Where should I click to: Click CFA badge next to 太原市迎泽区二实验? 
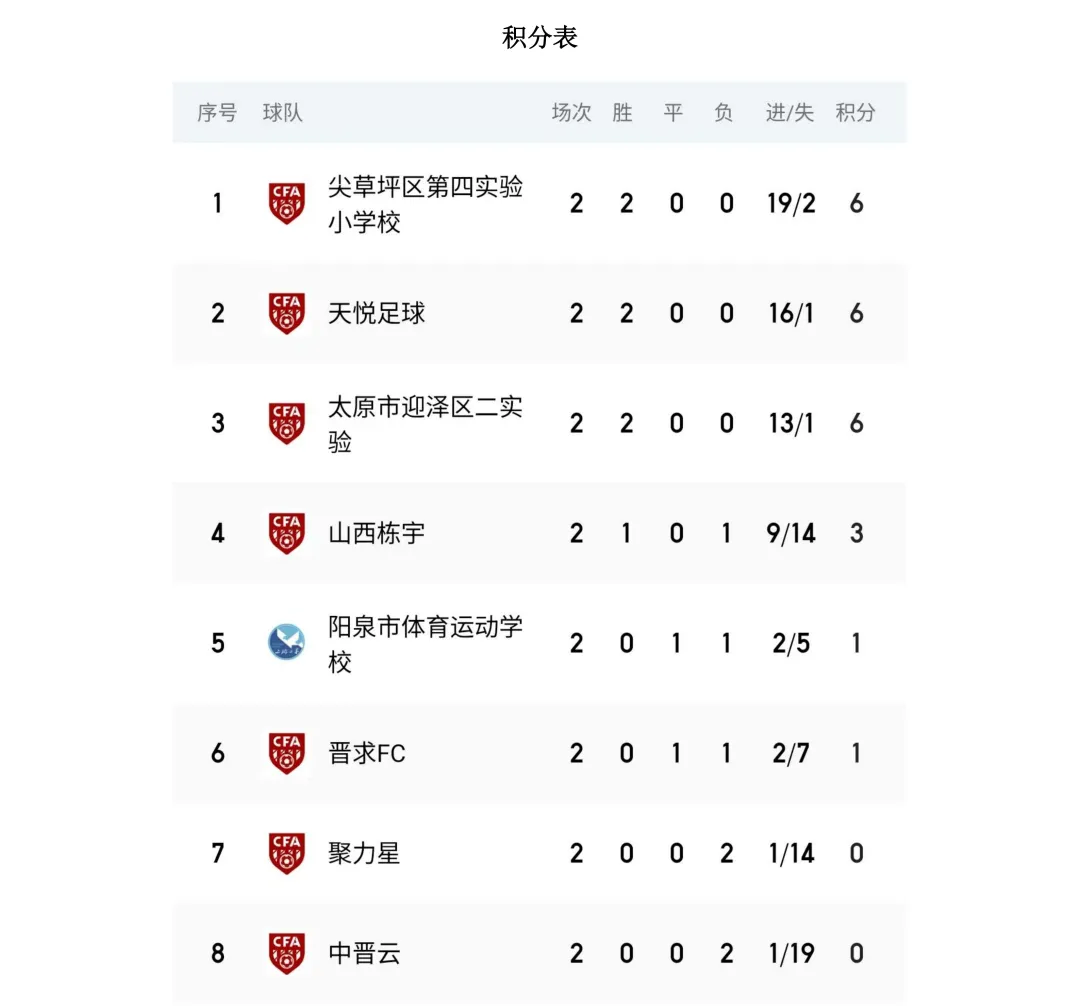(x=287, y=423)
